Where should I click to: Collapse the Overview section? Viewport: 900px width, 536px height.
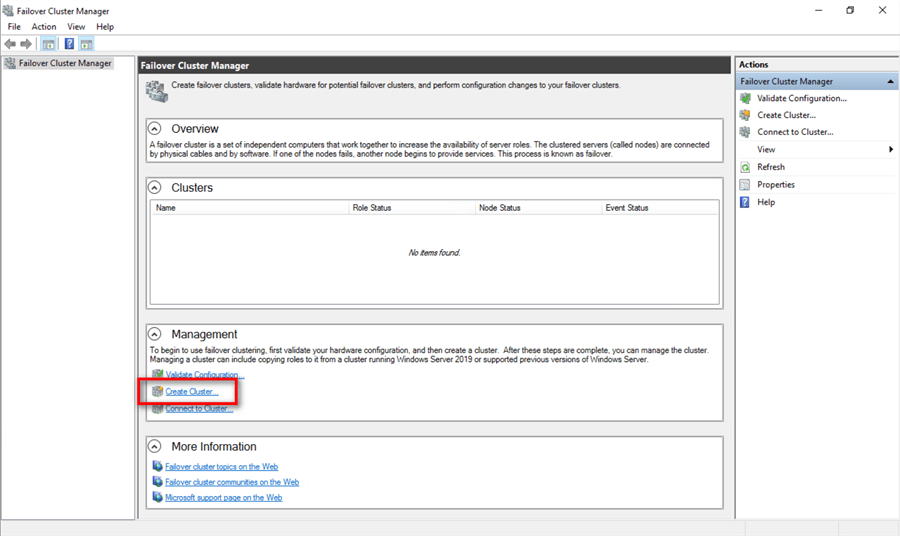click(154, 129)
